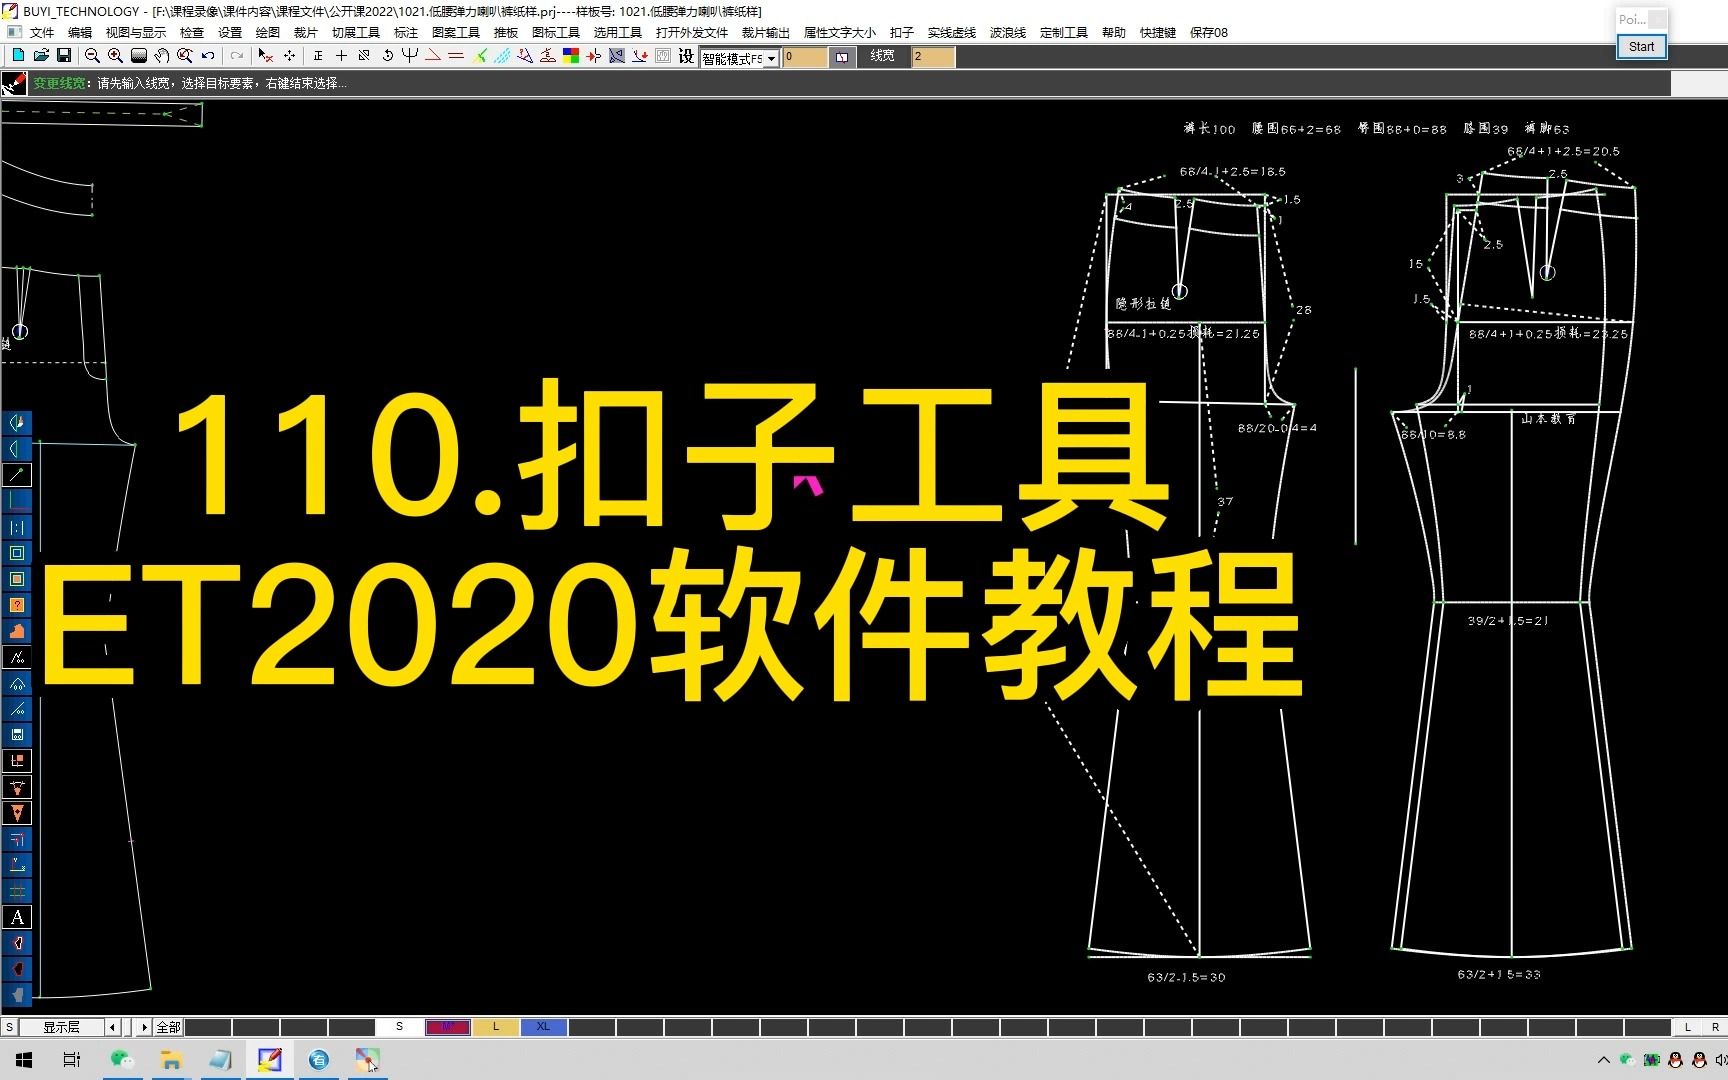Select the delete element tool with red X
The width and height of the screenshot is (1728, 1080).
click(x=265, y=56)
